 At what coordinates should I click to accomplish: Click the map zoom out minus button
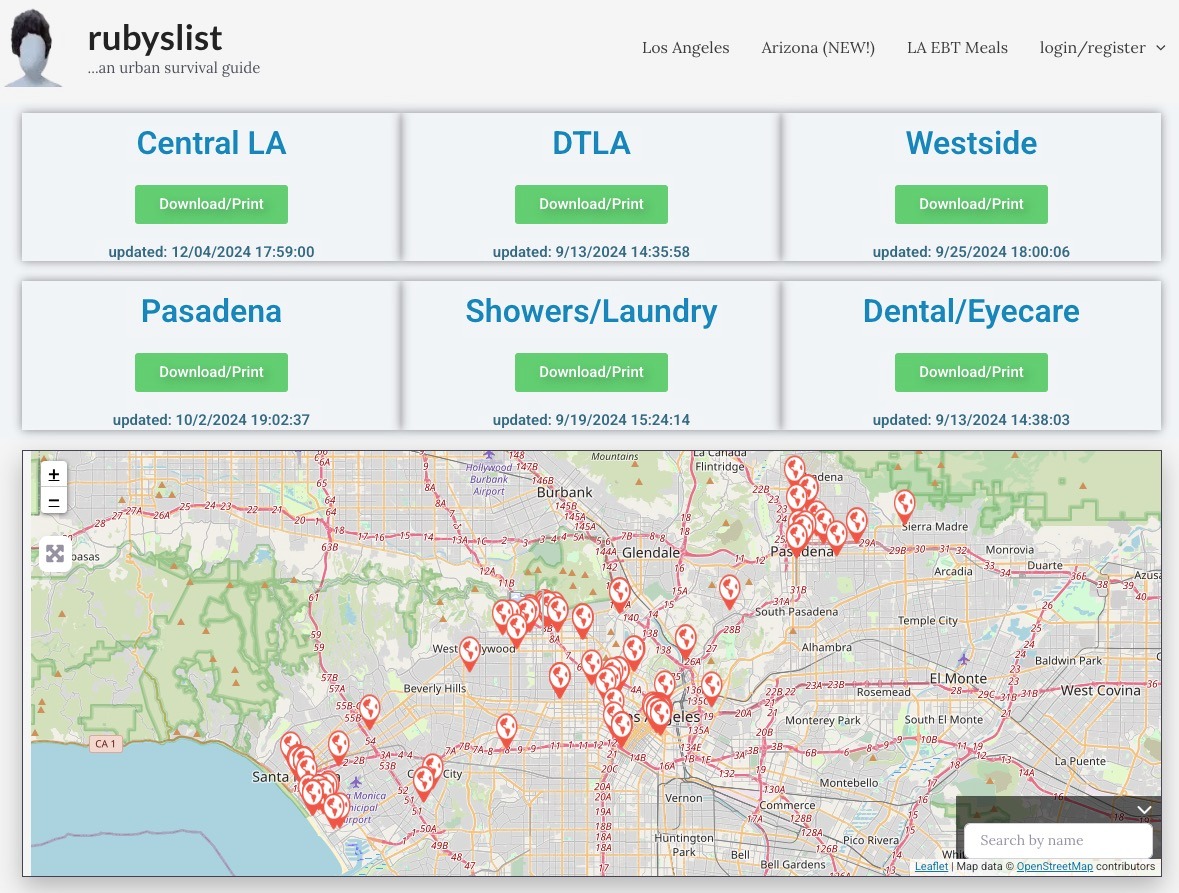tap(54, 501)
